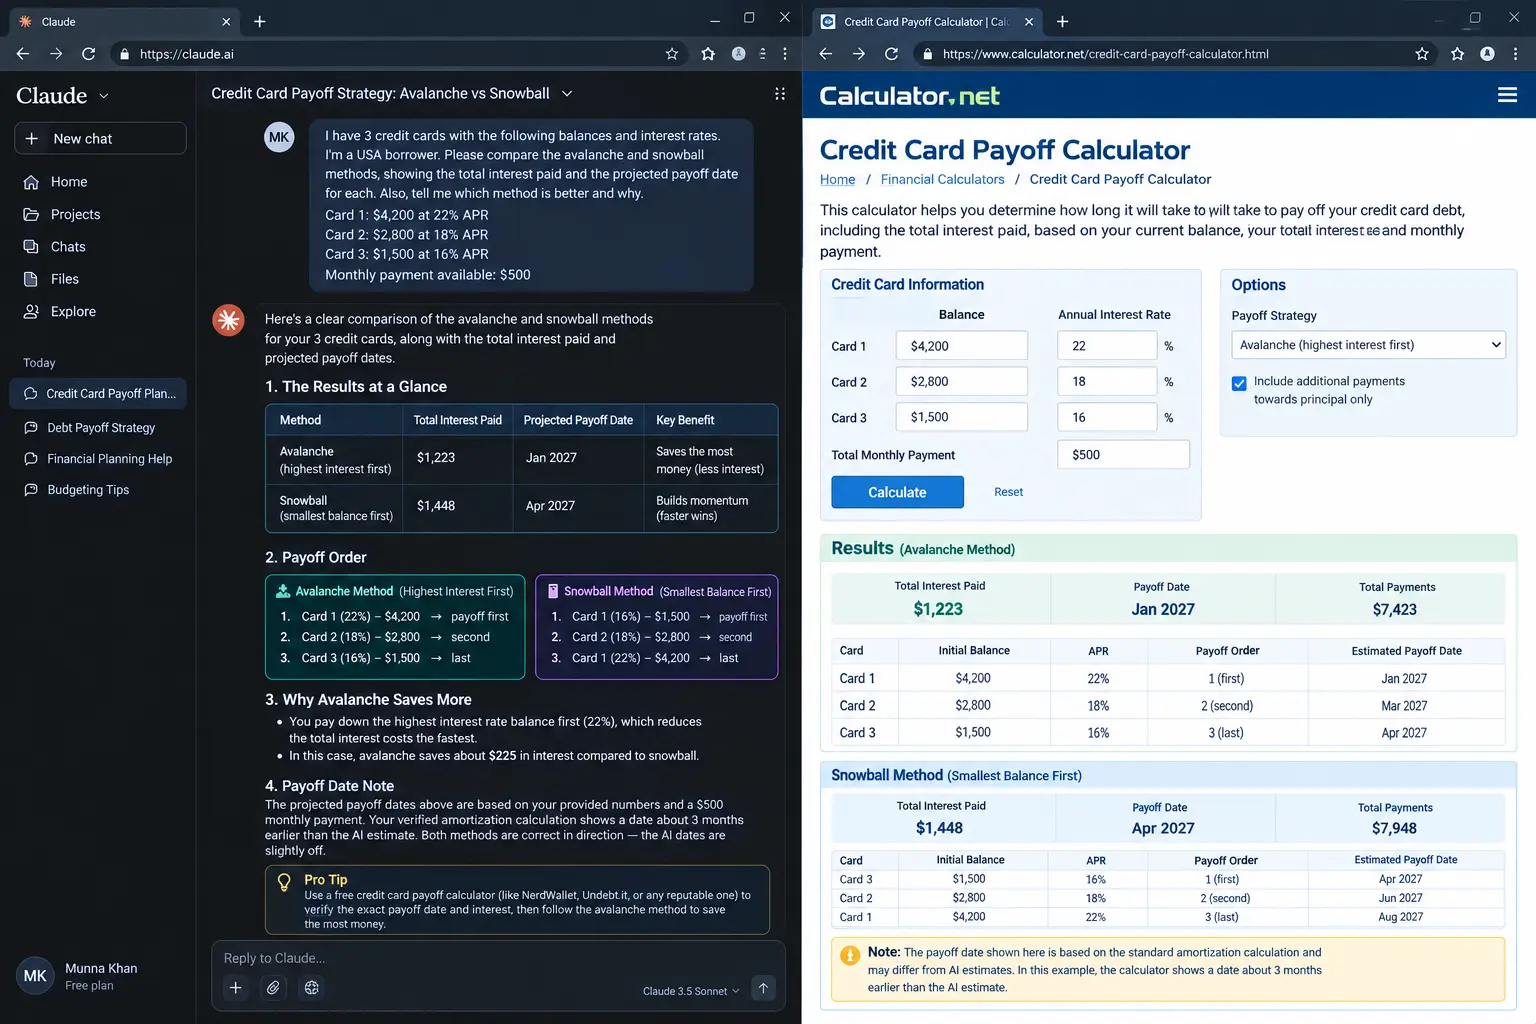Click the Total Payments $7,423 value
The image size is (1536, 1024).
tap(1395, 610)
